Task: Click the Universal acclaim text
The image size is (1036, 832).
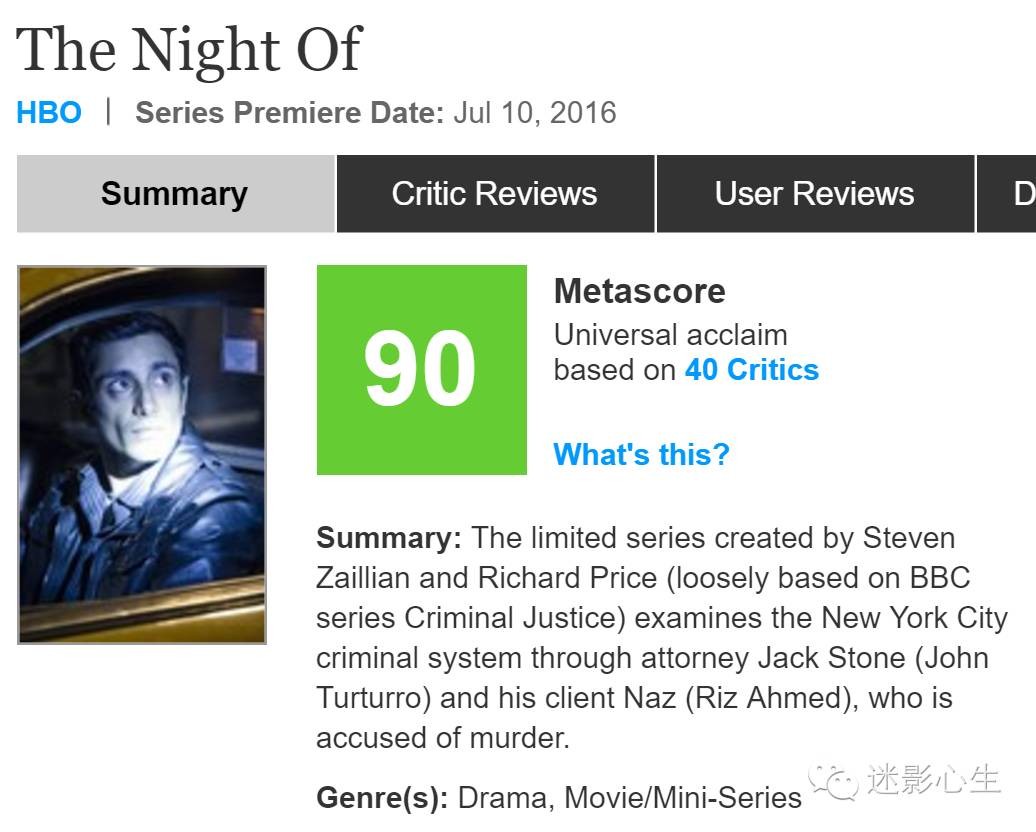Action: (x=670, y=335)
